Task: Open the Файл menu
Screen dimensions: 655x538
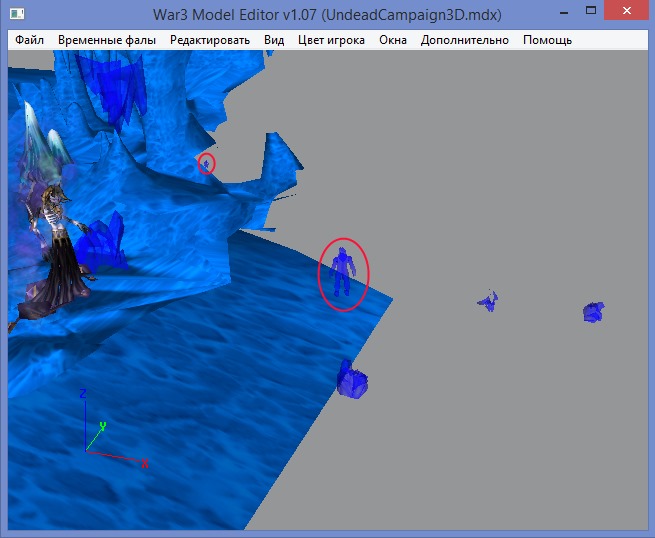Action: coord(30,40)
